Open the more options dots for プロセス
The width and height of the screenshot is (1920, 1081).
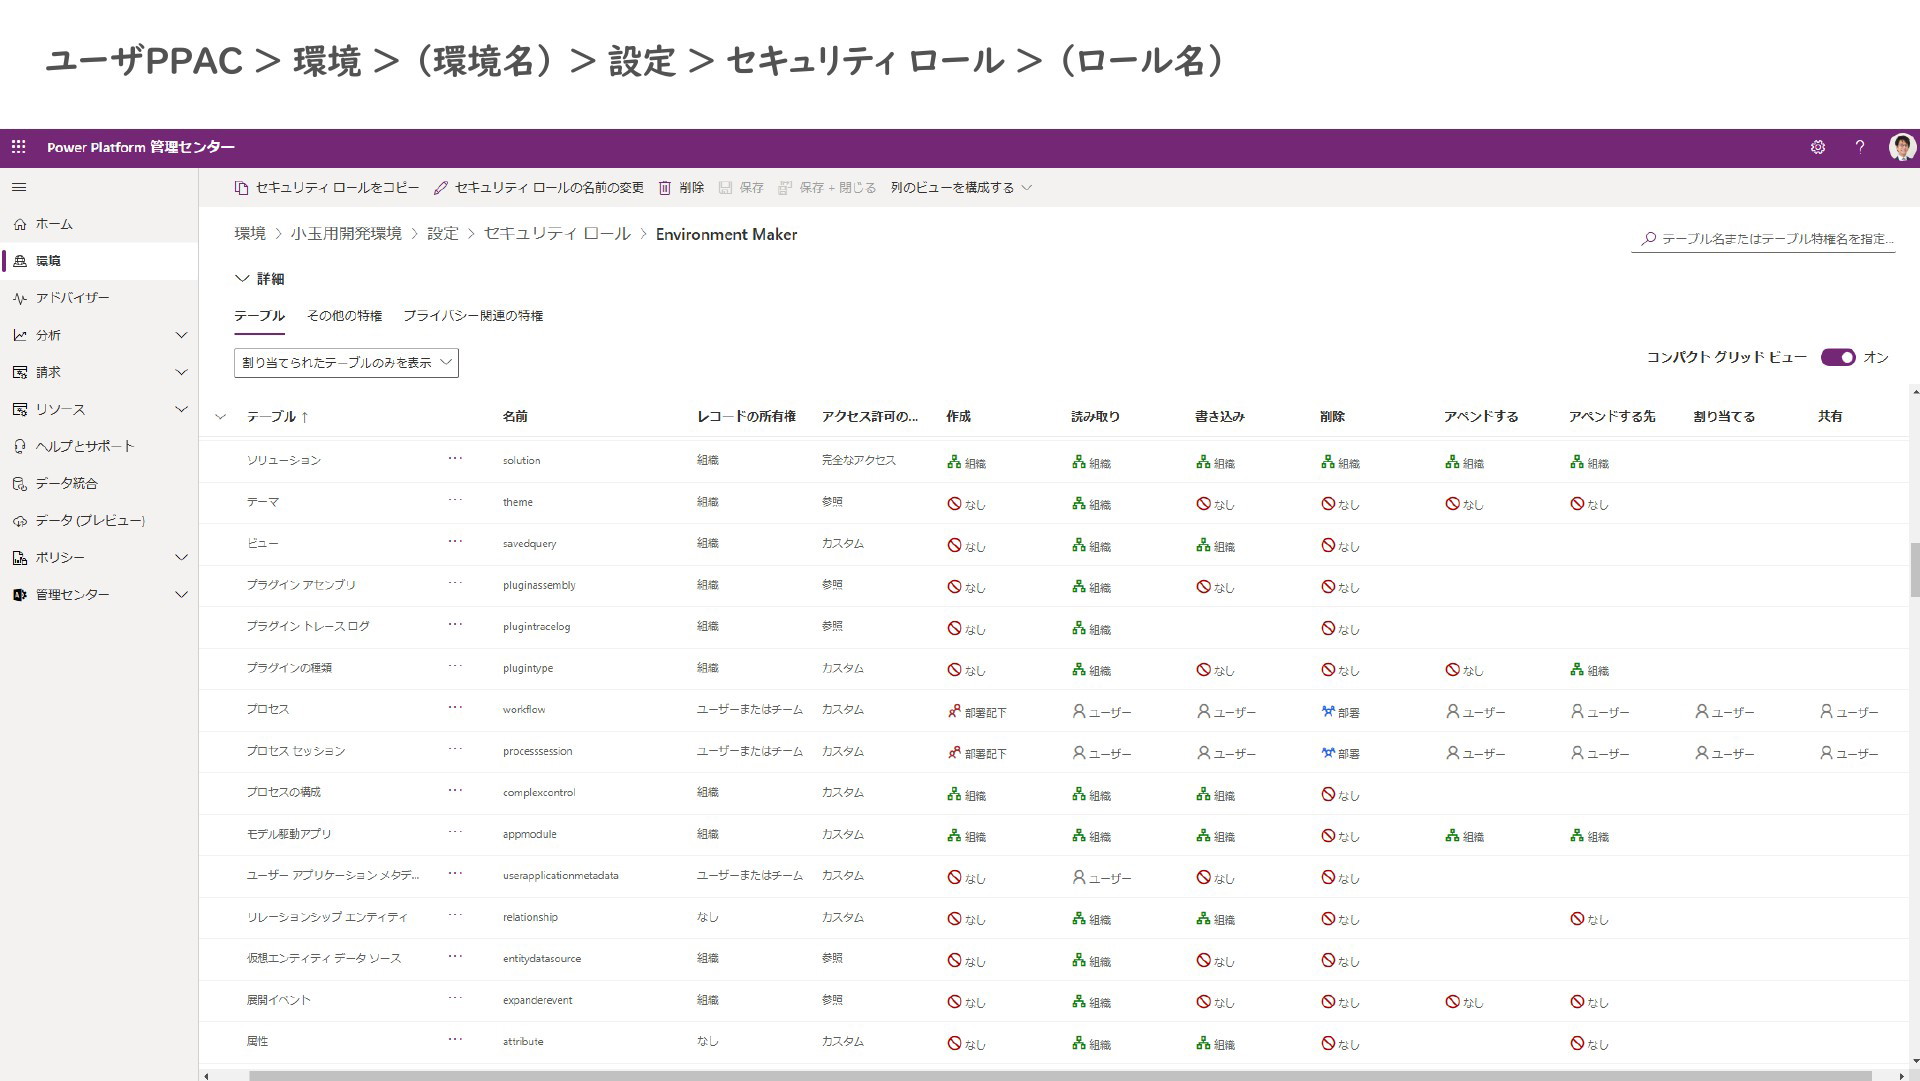(455, 707)
